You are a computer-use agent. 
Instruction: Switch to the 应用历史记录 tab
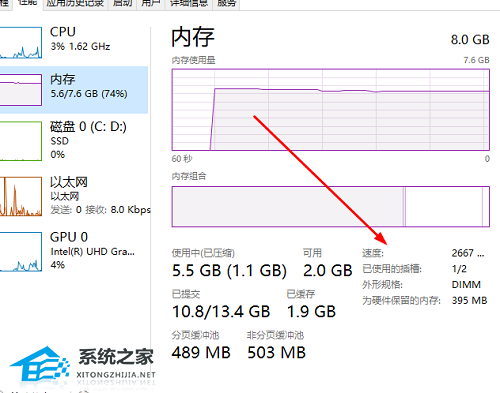click(x=75, y=4)
